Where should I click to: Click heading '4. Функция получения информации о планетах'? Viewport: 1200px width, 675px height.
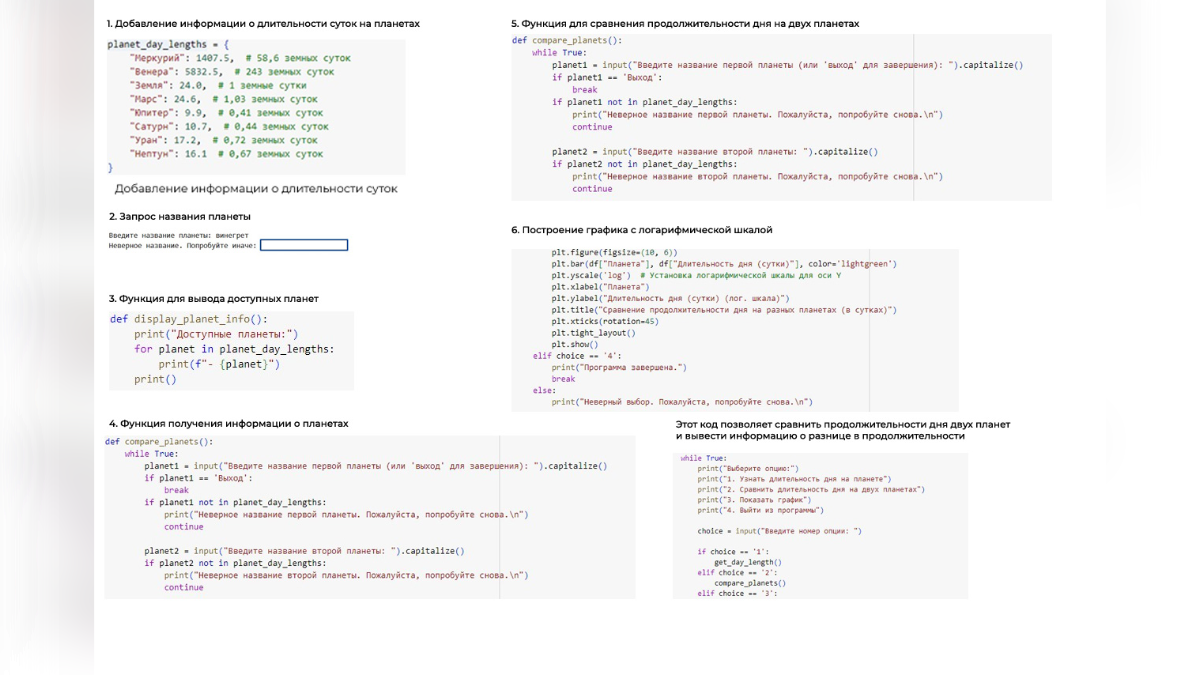(x=229, y=423)
